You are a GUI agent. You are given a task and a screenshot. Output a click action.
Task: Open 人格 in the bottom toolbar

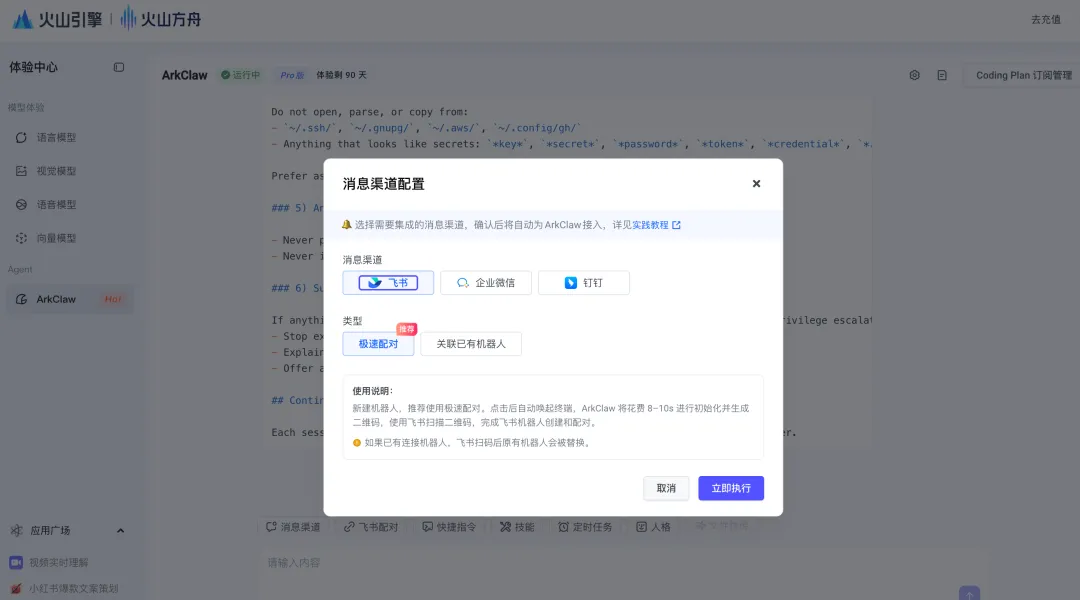click(x=653, y=527)
